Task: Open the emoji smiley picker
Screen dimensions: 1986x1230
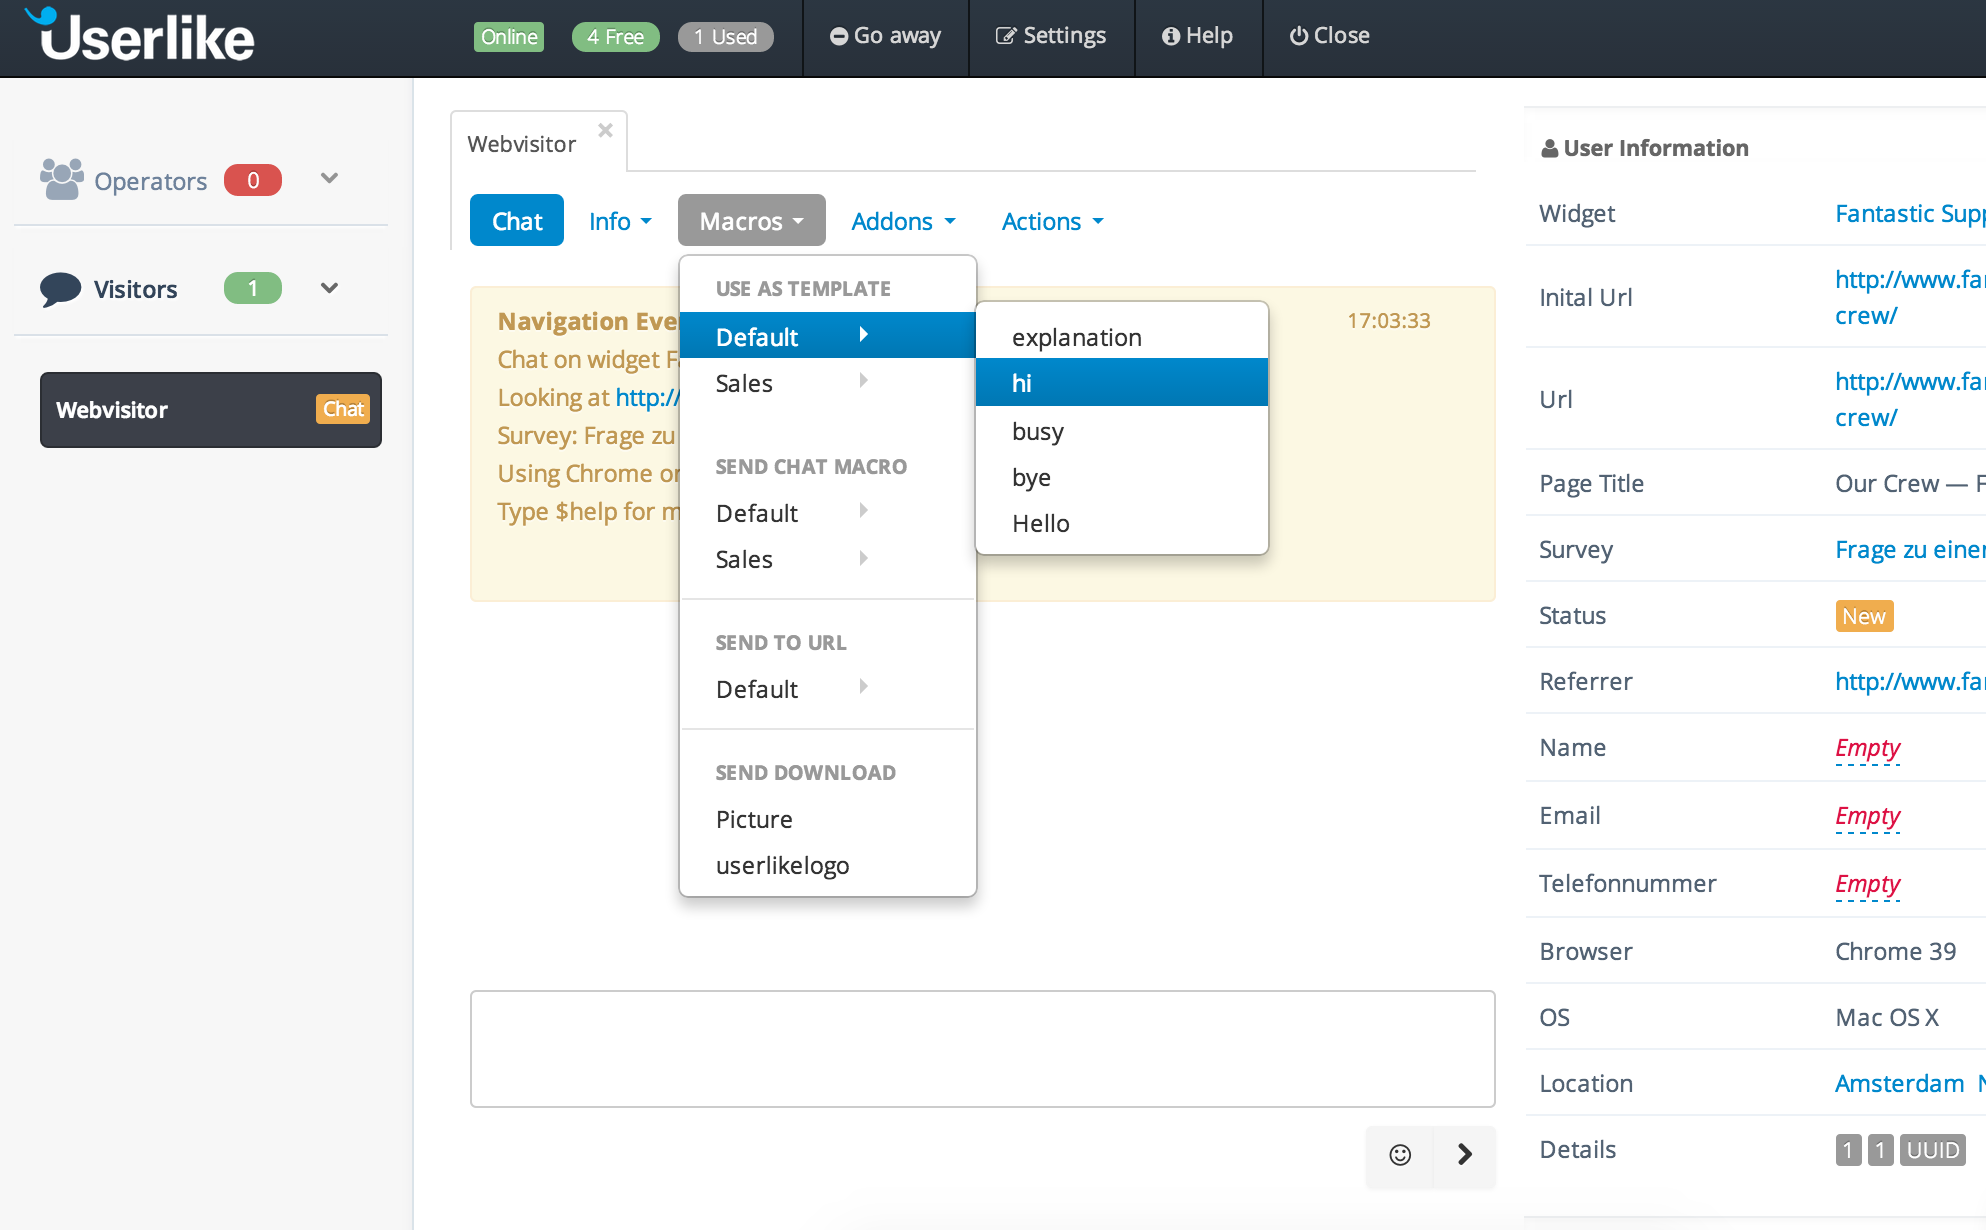Action: (x=1400, y=1155)
